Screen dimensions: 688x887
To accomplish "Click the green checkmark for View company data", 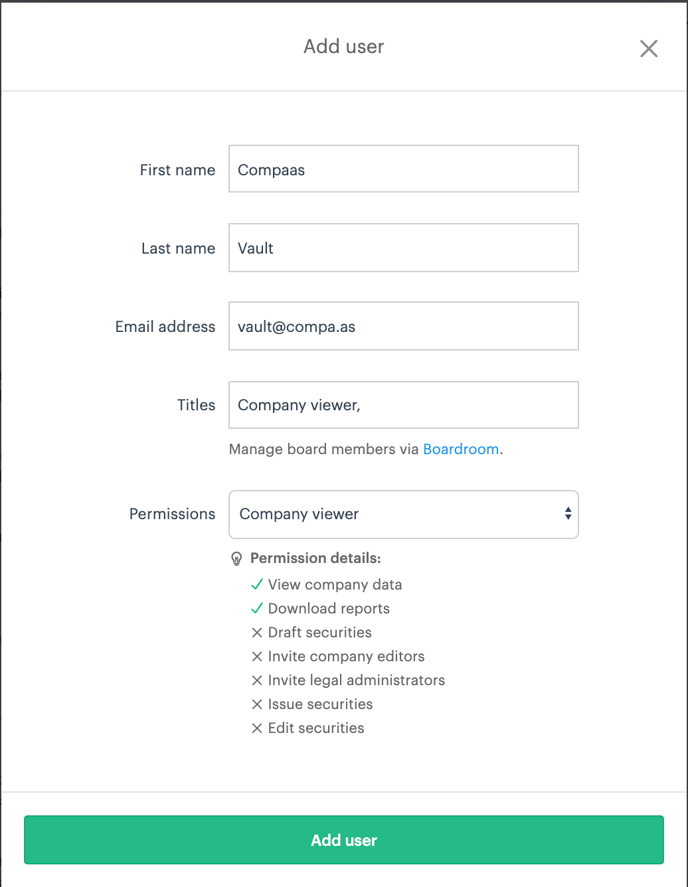I will pos(257,584).
